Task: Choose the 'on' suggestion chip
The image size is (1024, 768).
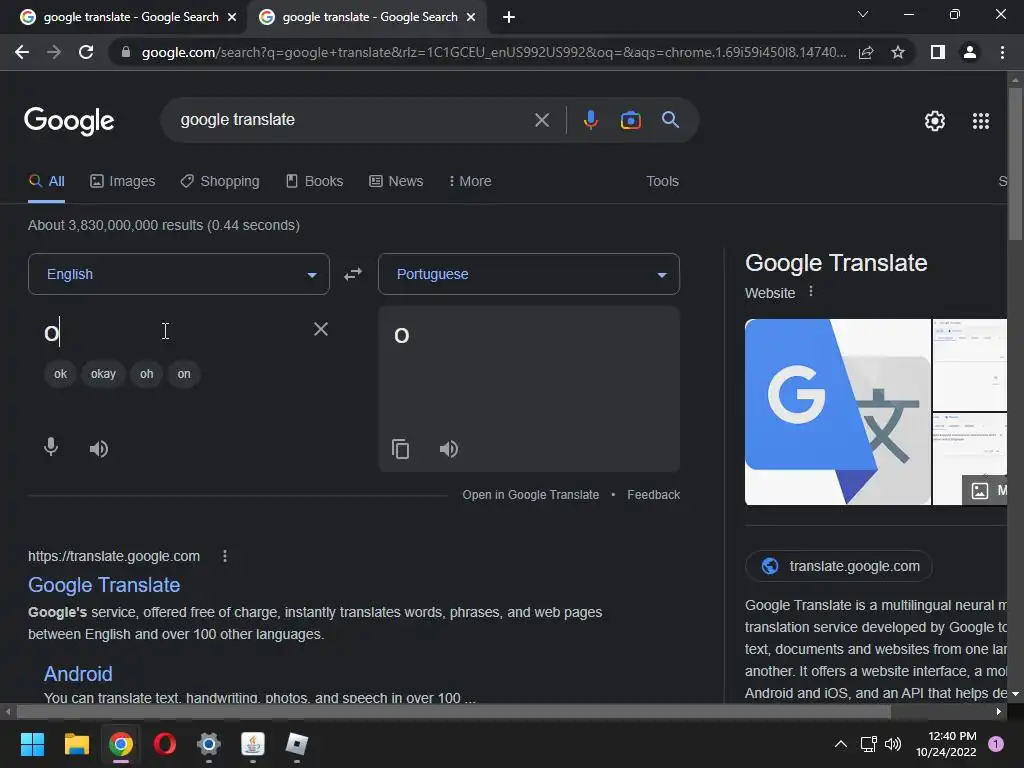Action: point(184,374)
